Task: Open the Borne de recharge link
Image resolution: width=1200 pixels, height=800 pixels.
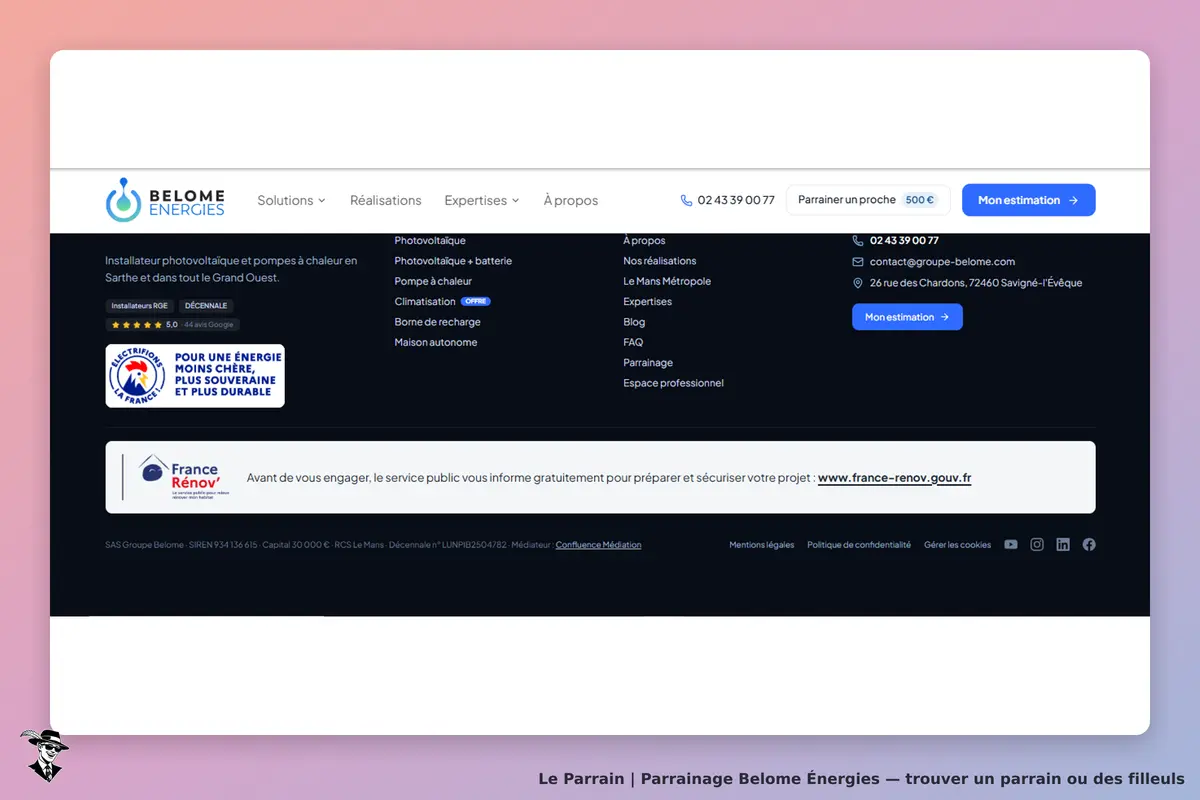Action: pos(437,322)
